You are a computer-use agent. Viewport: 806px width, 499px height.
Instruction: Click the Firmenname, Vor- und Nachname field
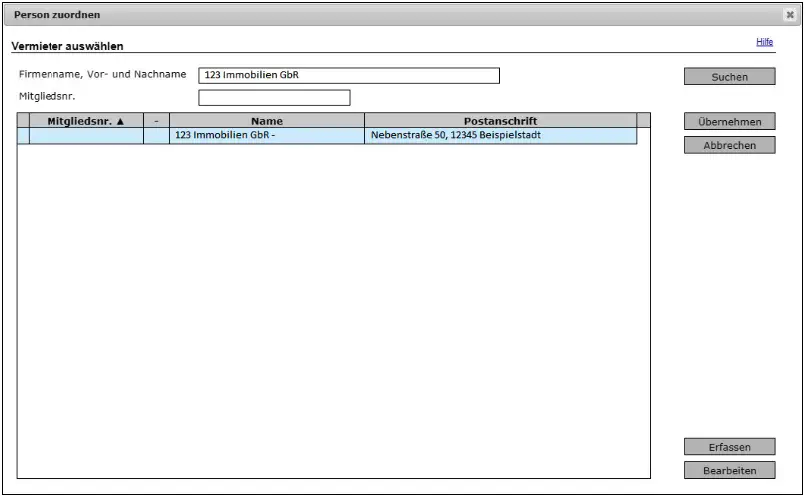point(348,76)
